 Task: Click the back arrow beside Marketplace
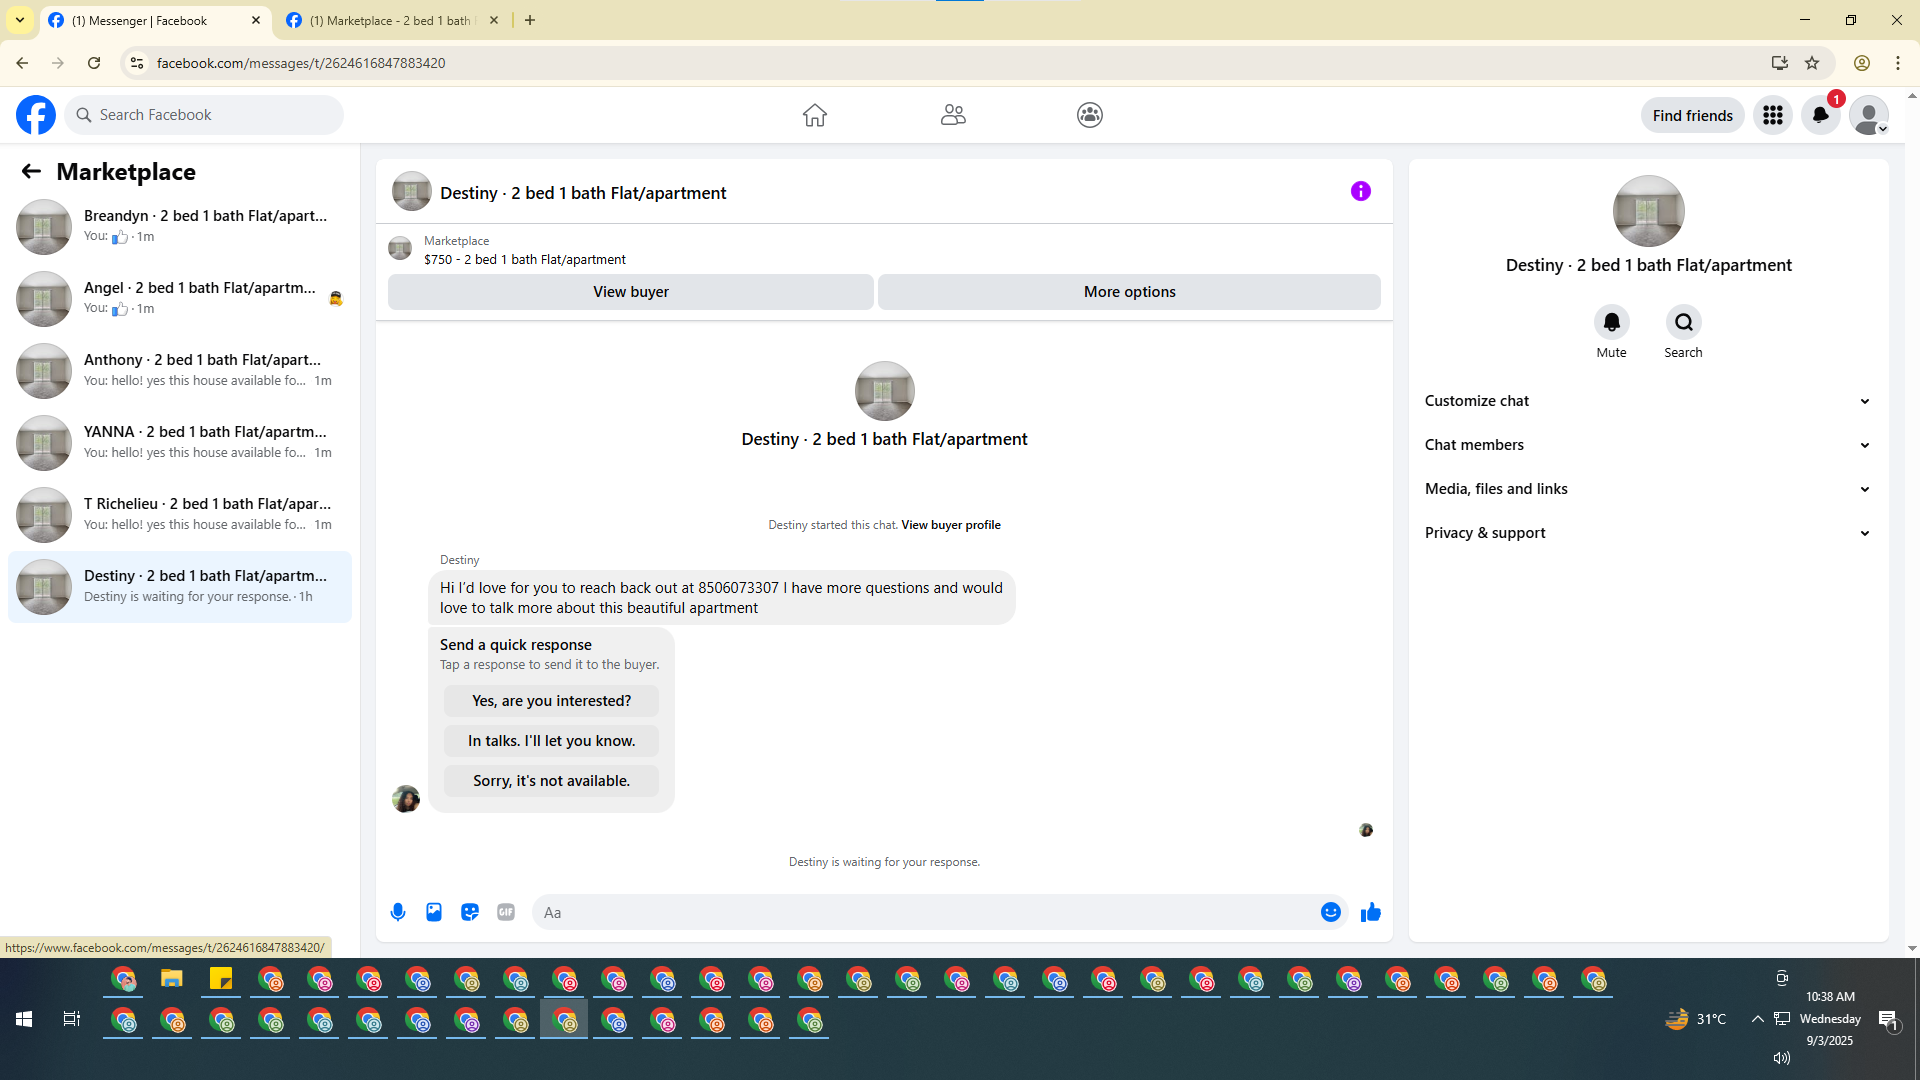(31, 172)
